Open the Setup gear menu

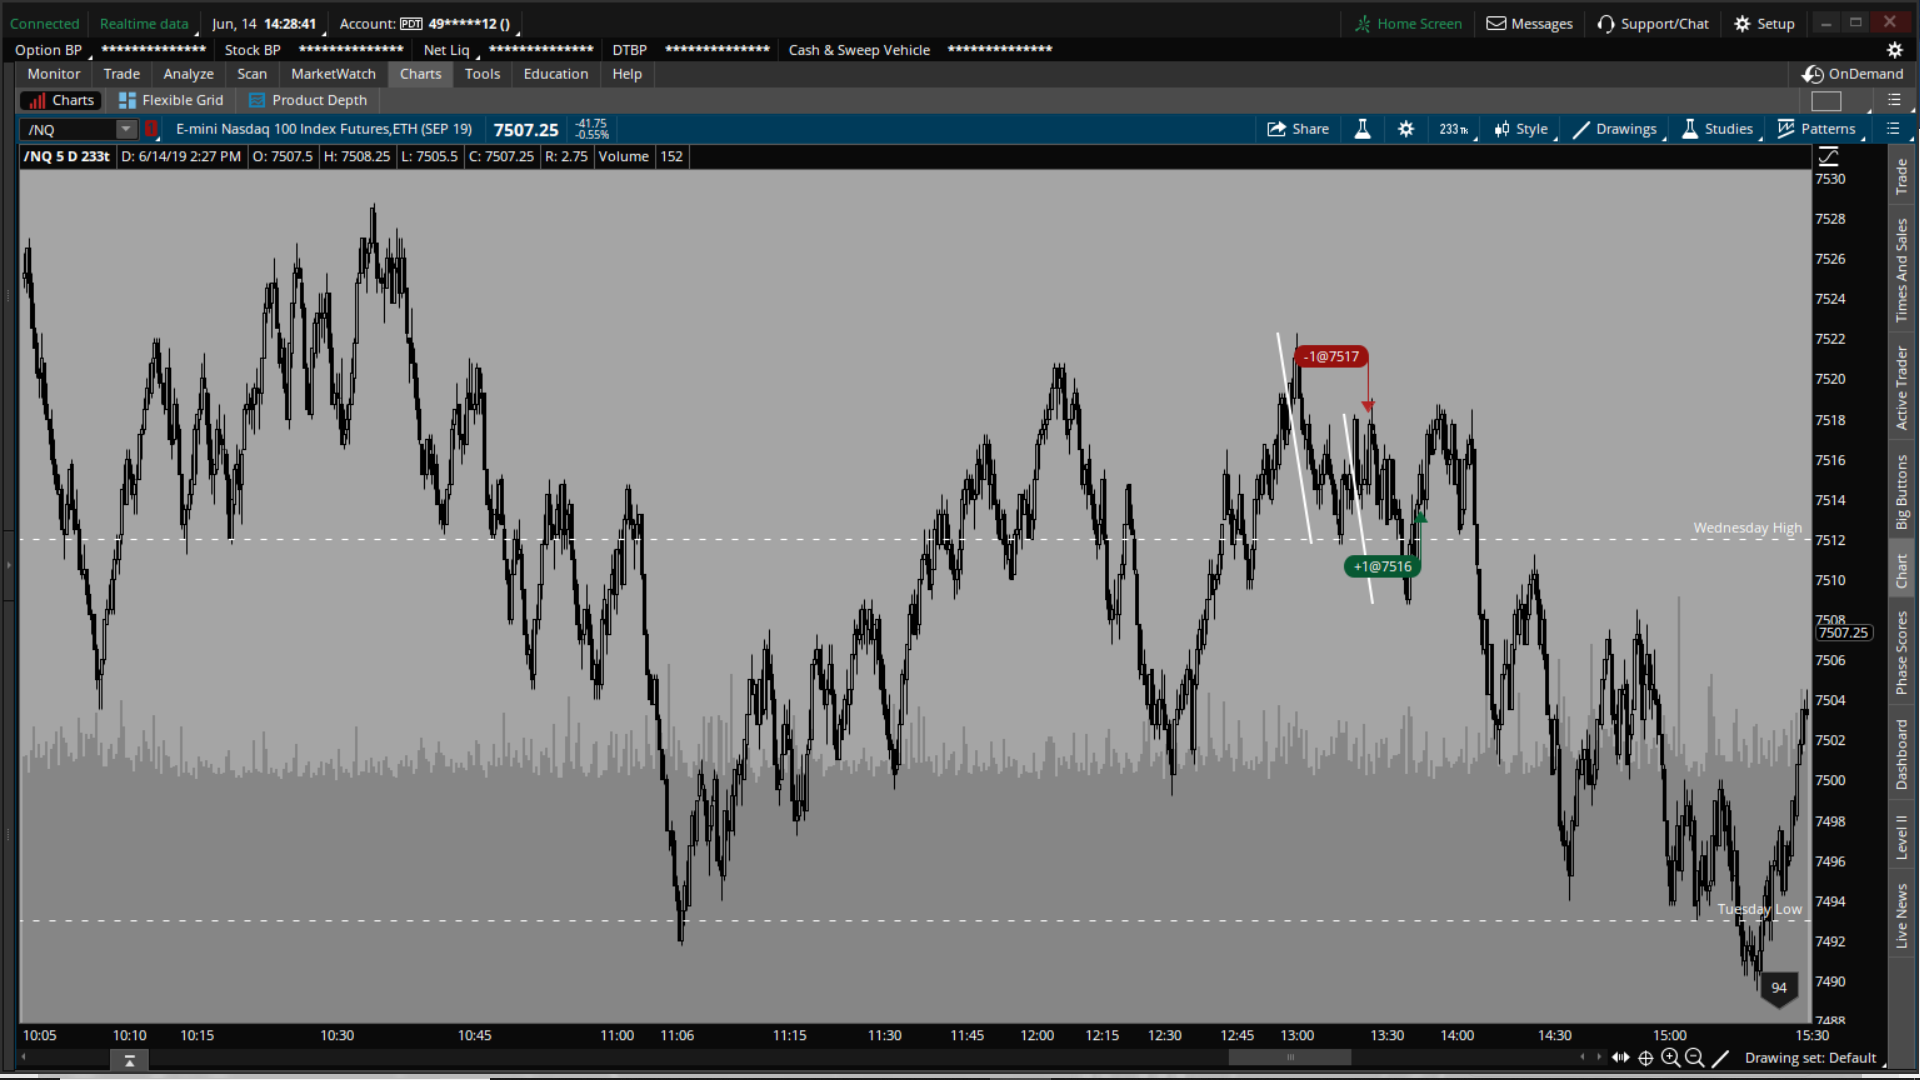click(1765, 24)
